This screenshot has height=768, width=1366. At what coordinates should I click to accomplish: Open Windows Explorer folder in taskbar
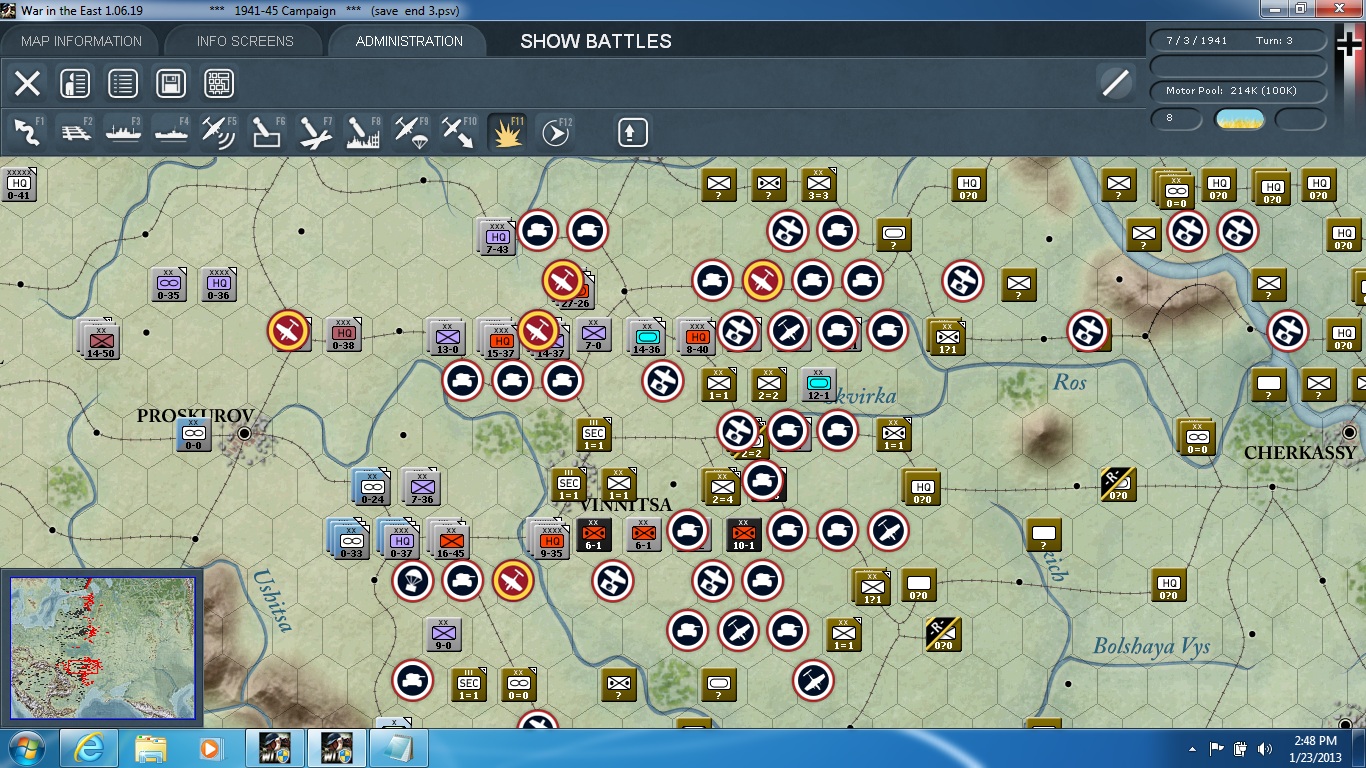(x=151, y=748)
